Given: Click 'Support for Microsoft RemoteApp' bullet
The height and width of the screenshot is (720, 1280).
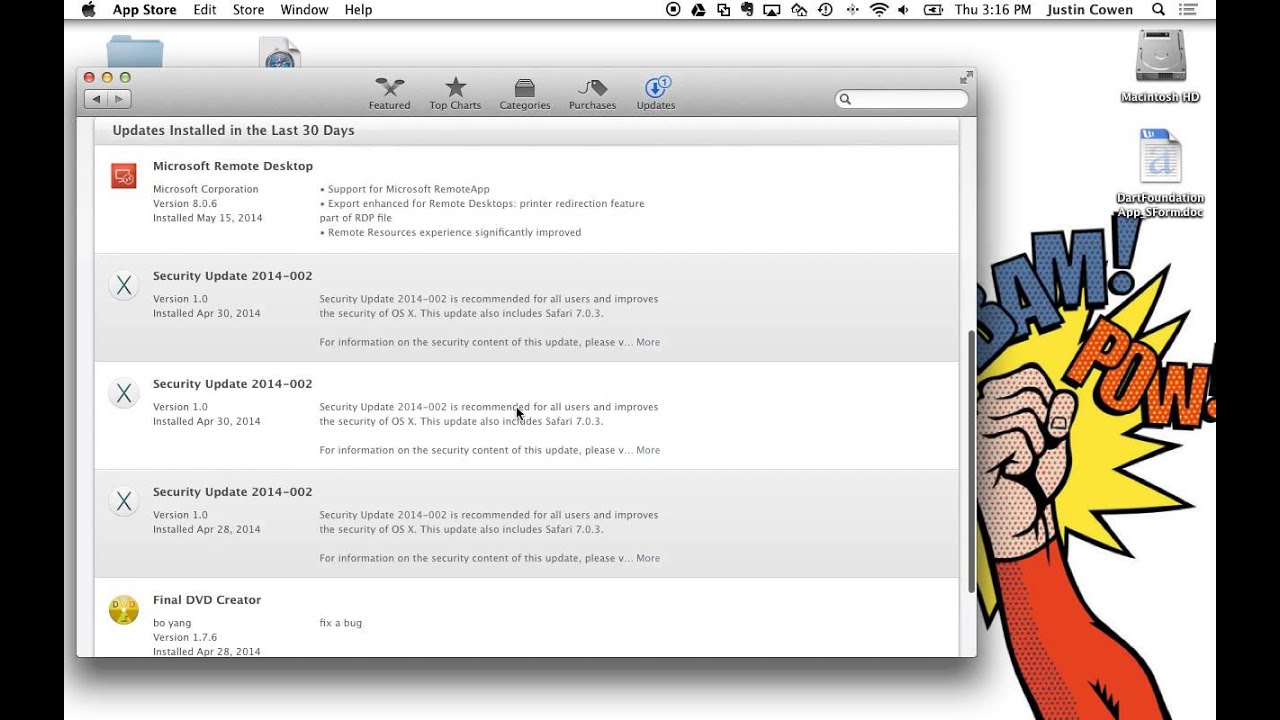Looking at the screenshot, I should (405, 189).
